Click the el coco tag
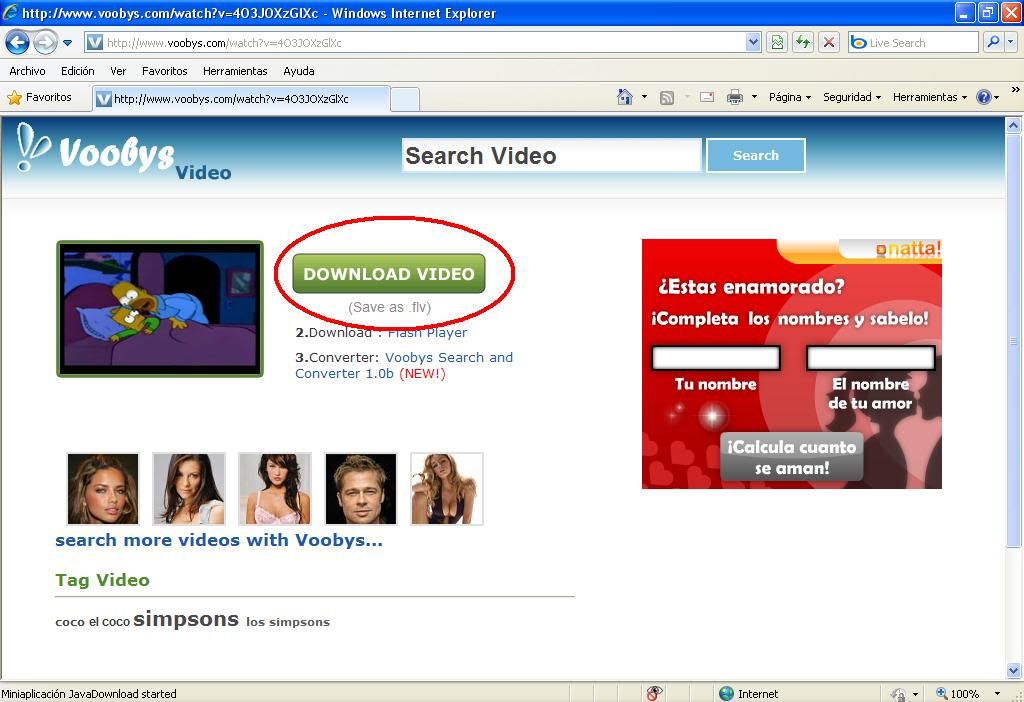The height and width of the screenshot is (702, 1024). point(110,622)
